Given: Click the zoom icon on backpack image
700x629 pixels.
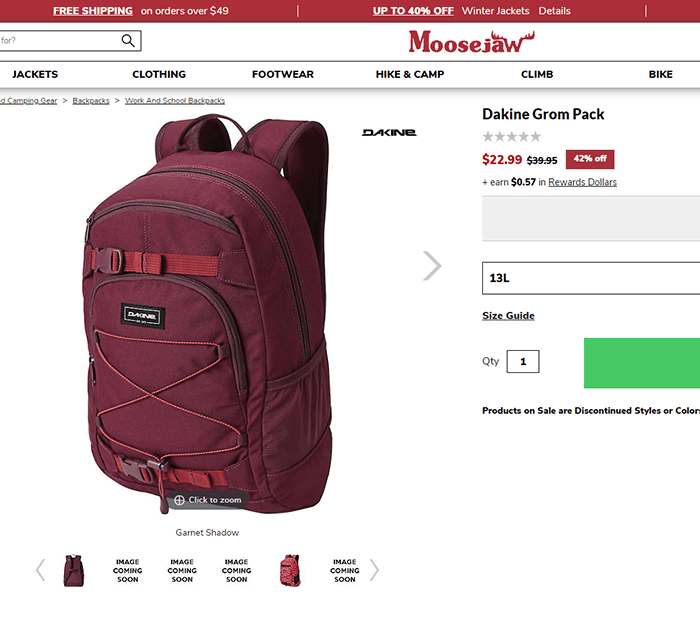Looking at the screenshot, I should (179, 500).
